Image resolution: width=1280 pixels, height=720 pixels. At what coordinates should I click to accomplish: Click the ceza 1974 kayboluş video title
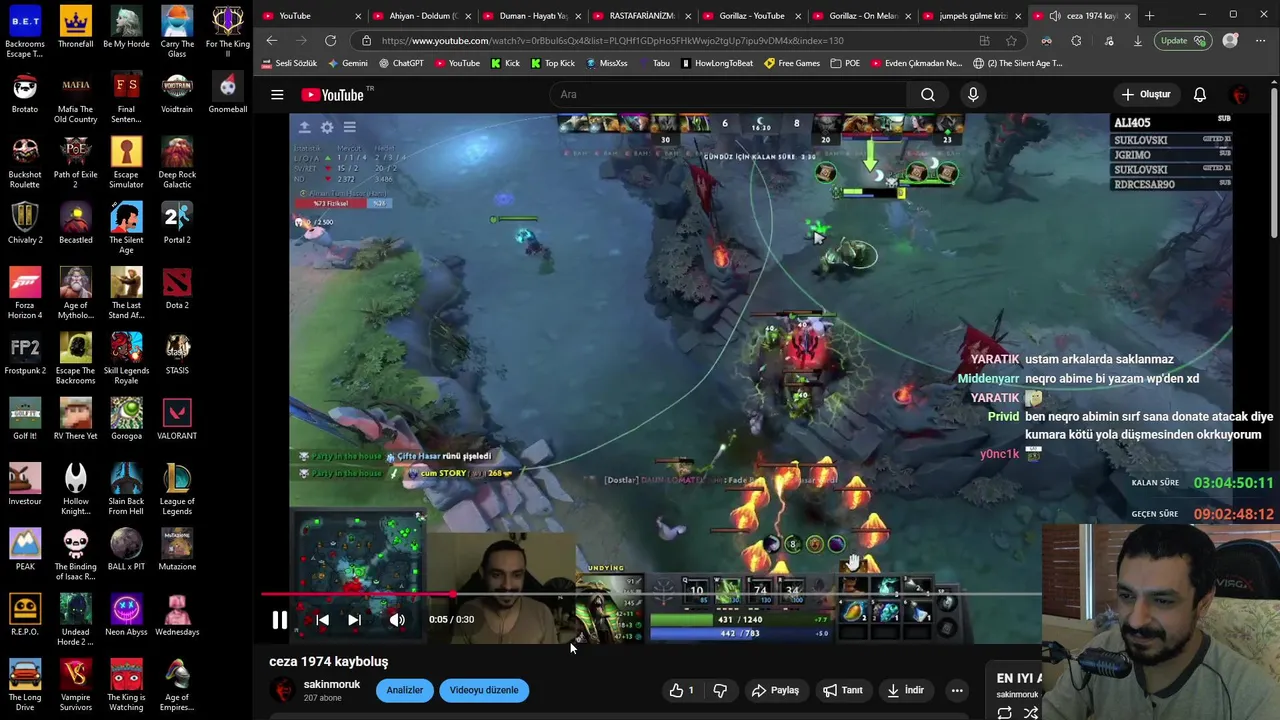(x=328, y=661)
